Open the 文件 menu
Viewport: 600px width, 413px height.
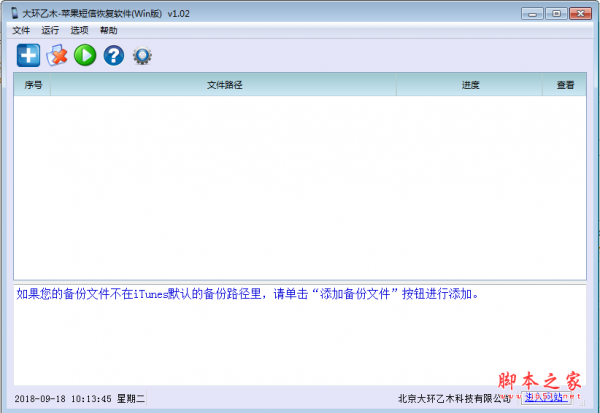(x=21, y=30)
